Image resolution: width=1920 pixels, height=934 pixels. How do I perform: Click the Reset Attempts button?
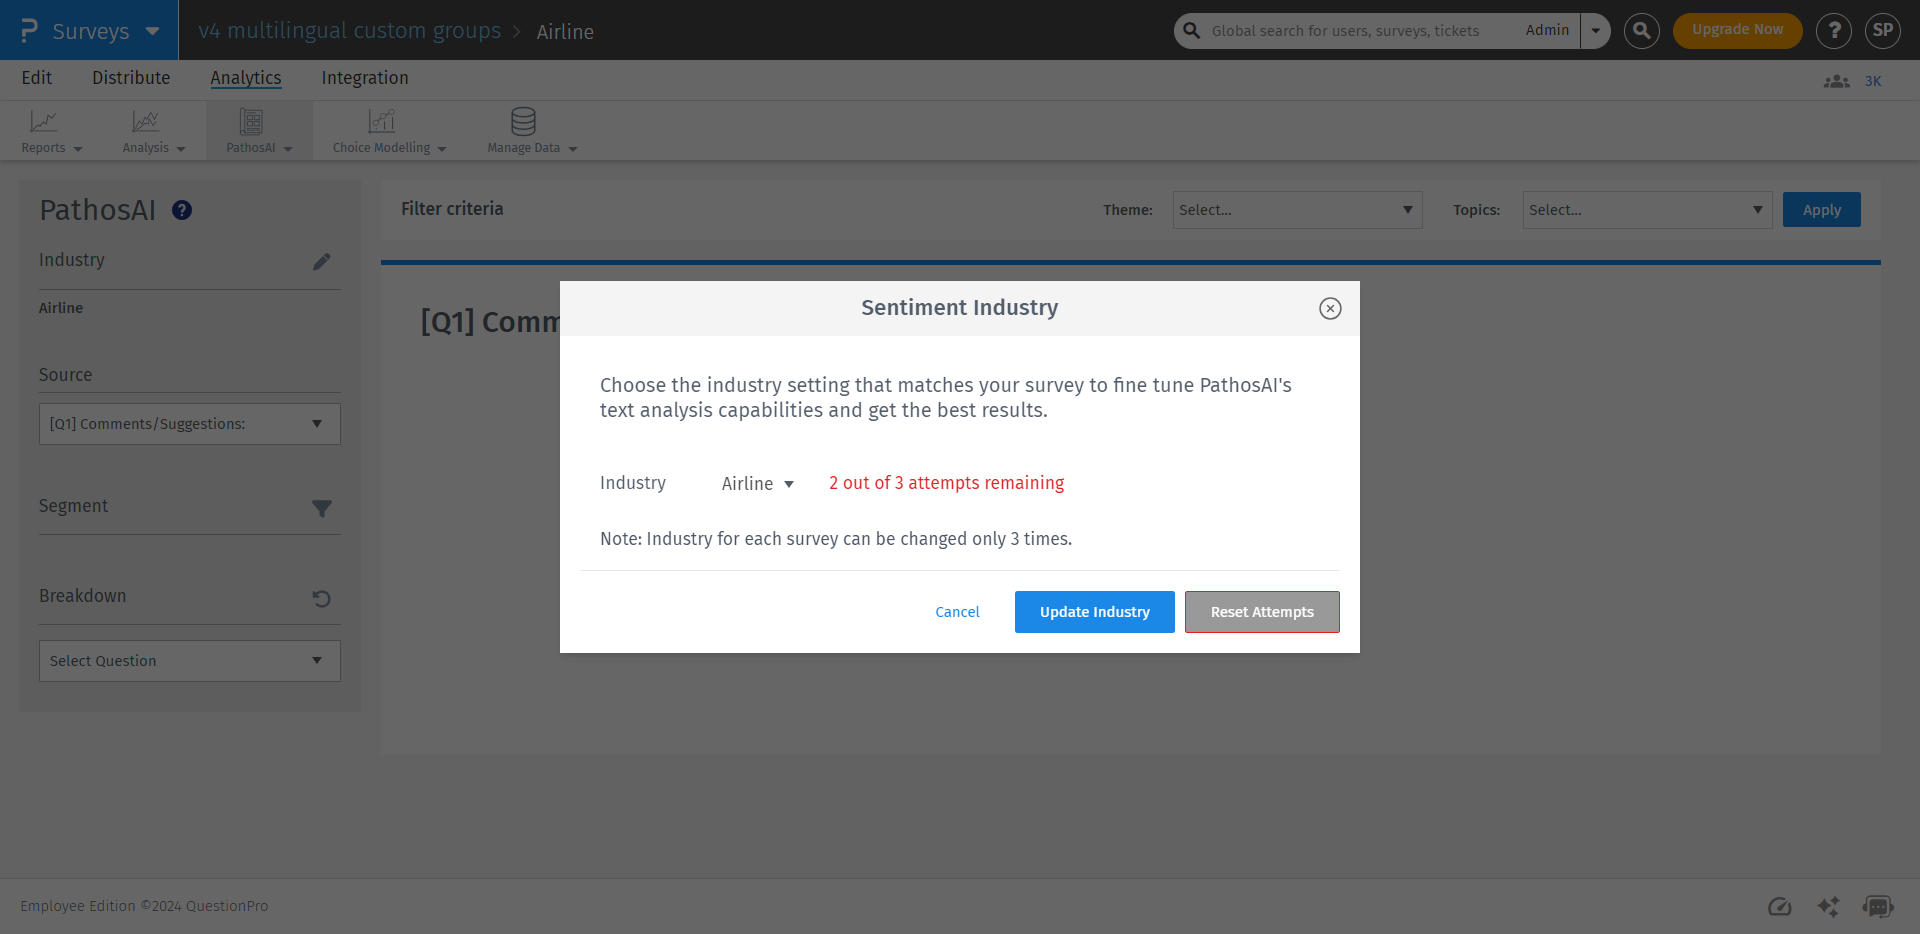(1261, 611)
